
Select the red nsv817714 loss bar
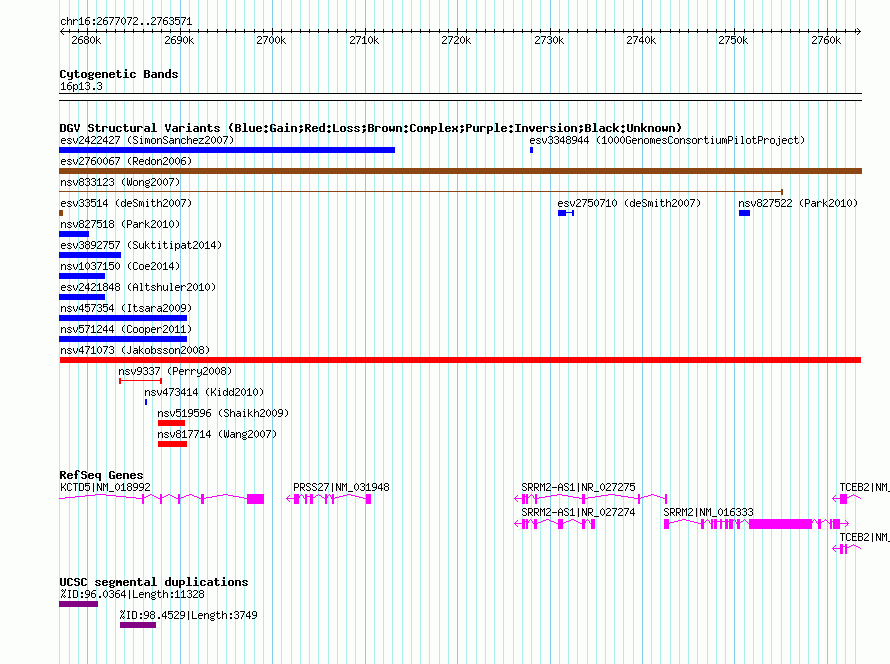[x=172, y=444]
